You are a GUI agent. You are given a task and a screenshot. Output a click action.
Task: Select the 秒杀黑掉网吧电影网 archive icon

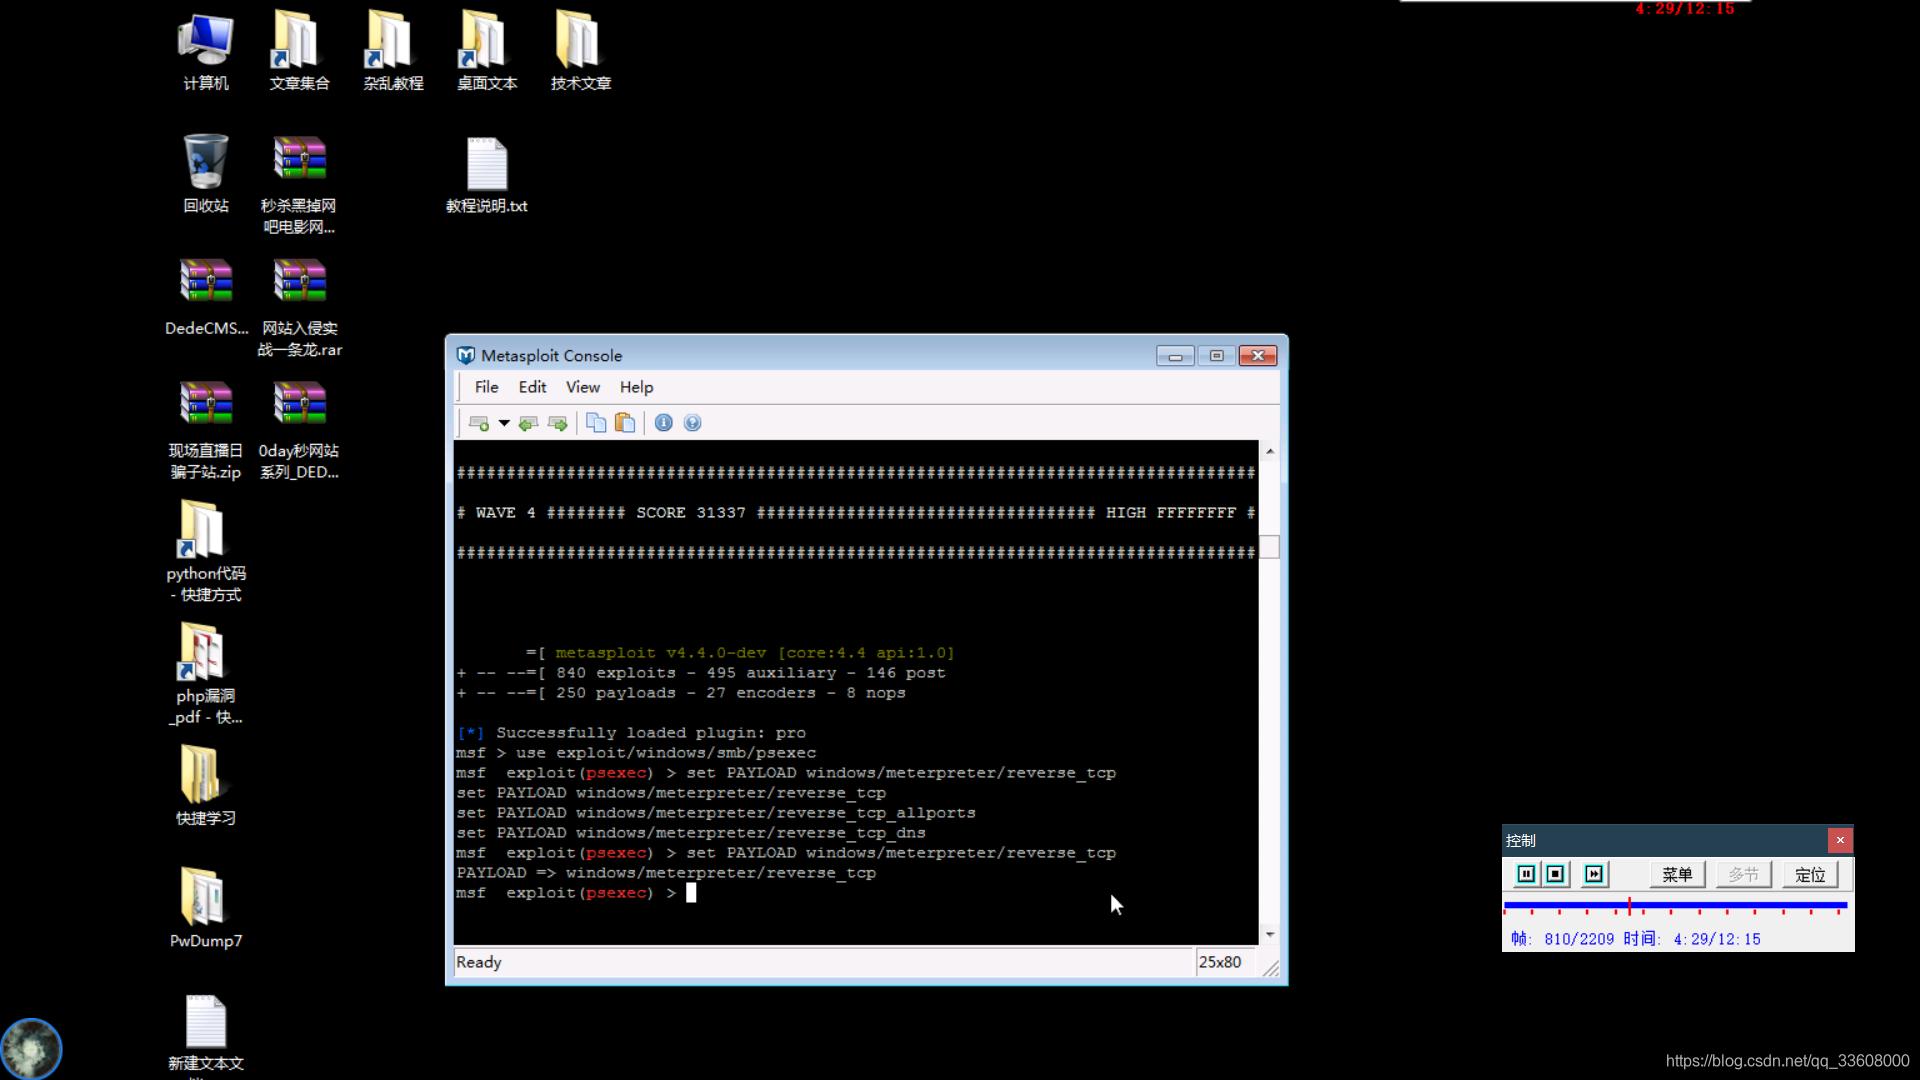tap(299, 185)
